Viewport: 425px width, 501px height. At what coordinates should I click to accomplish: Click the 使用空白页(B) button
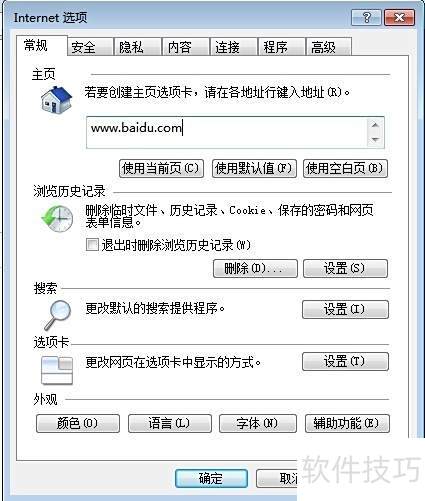pos(345,168)
